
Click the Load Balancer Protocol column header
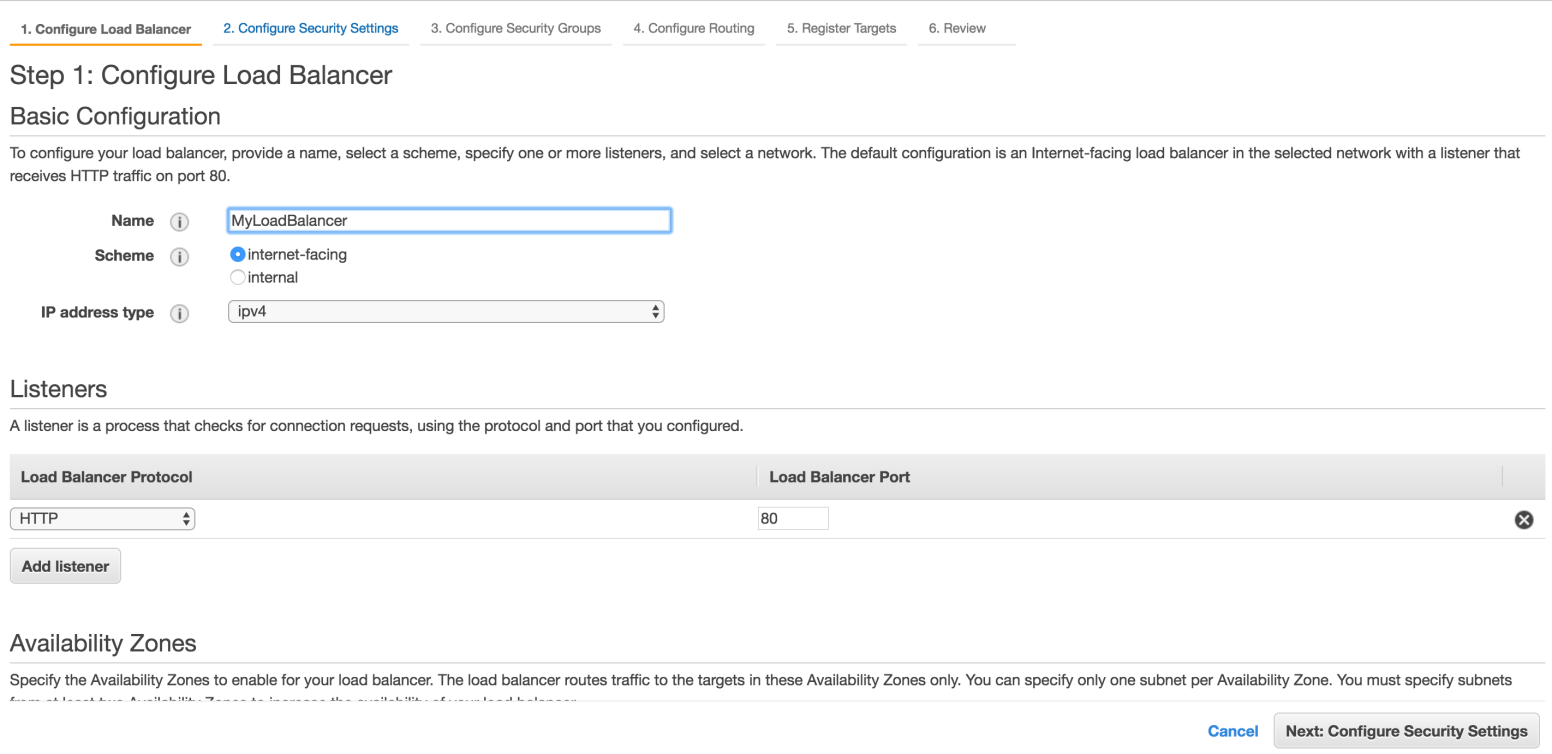[x=107, y=477]
